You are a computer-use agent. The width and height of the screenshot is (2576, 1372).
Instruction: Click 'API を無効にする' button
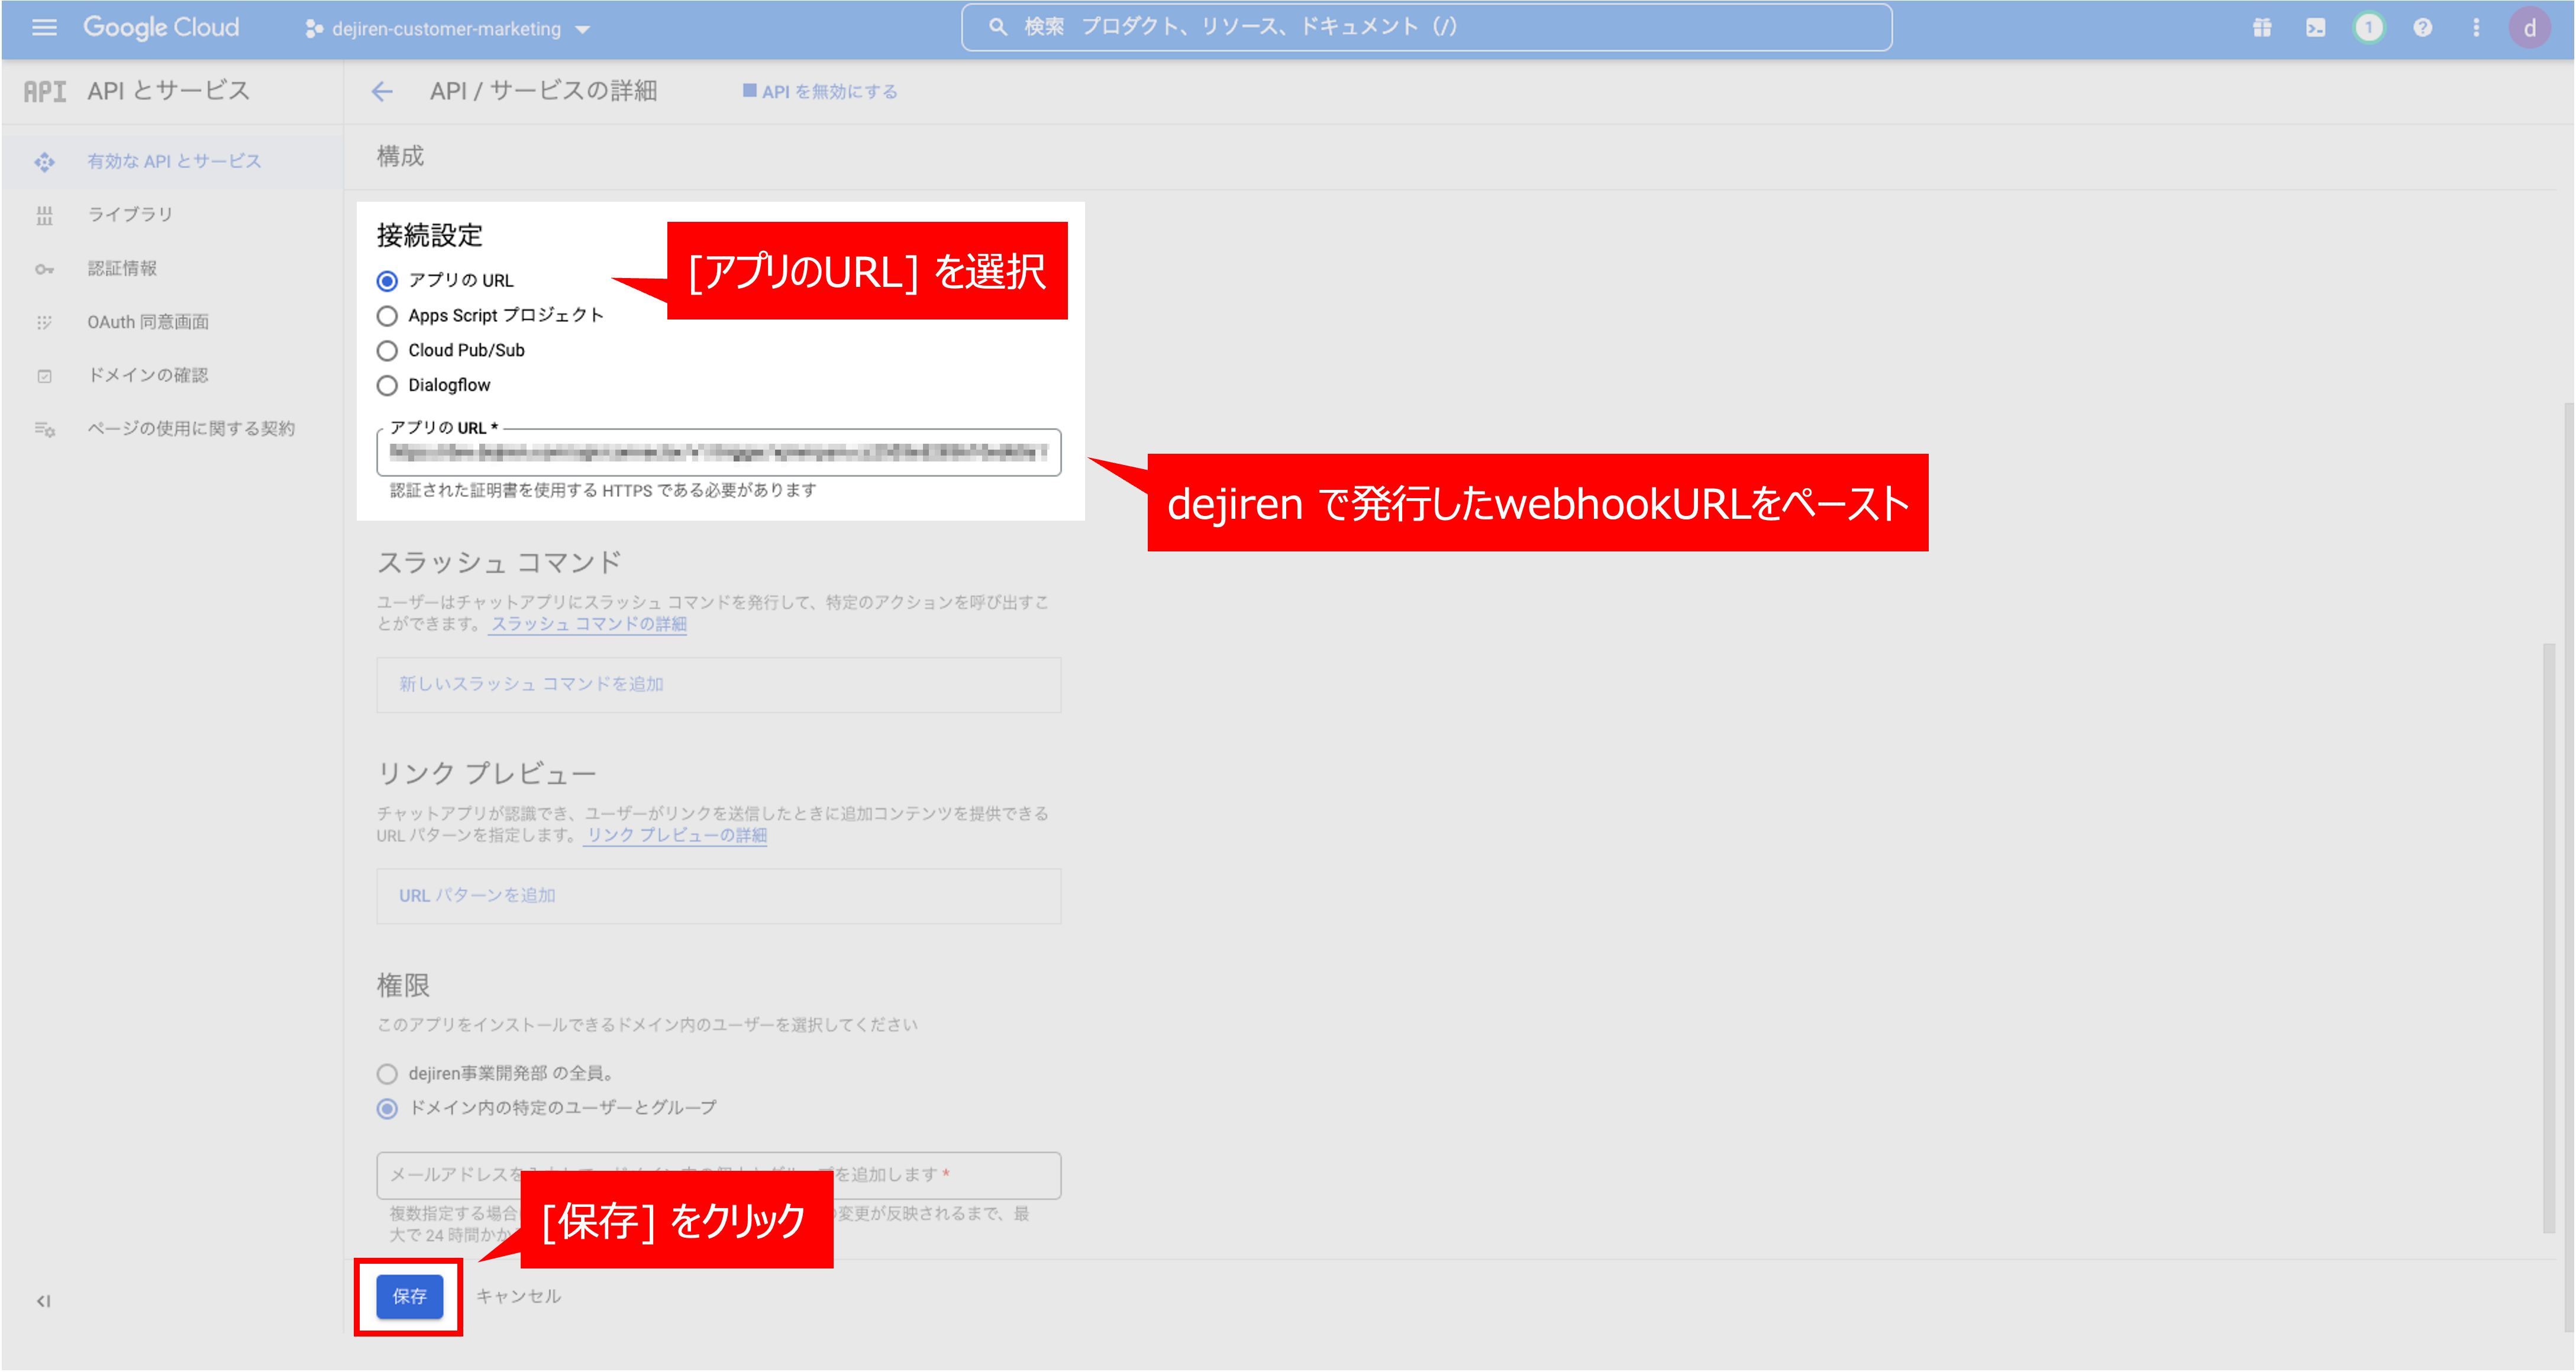tap(820, 91)
